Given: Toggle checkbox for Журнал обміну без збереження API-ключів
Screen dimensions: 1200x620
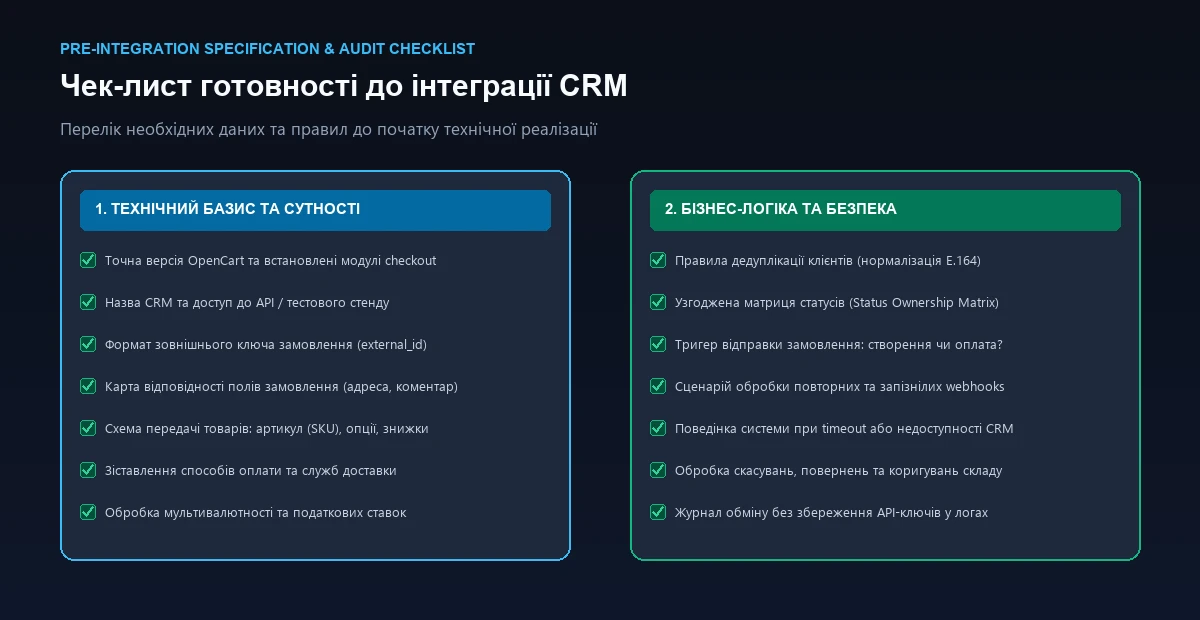Looking at the screenshot, I should (x=658, y=512).
